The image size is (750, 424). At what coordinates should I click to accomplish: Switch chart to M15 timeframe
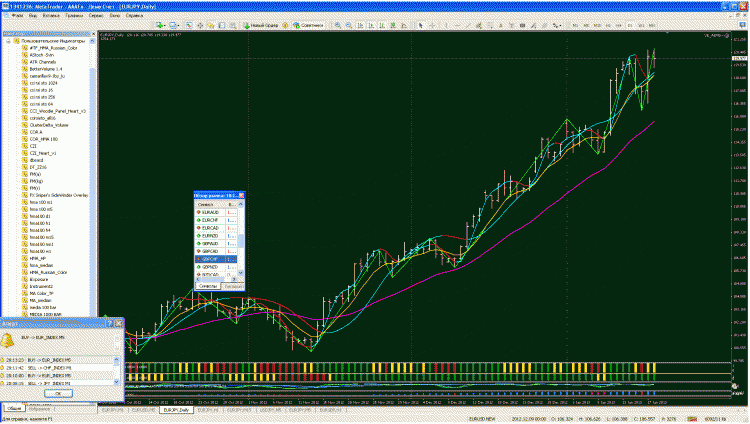tap(597, 25)
